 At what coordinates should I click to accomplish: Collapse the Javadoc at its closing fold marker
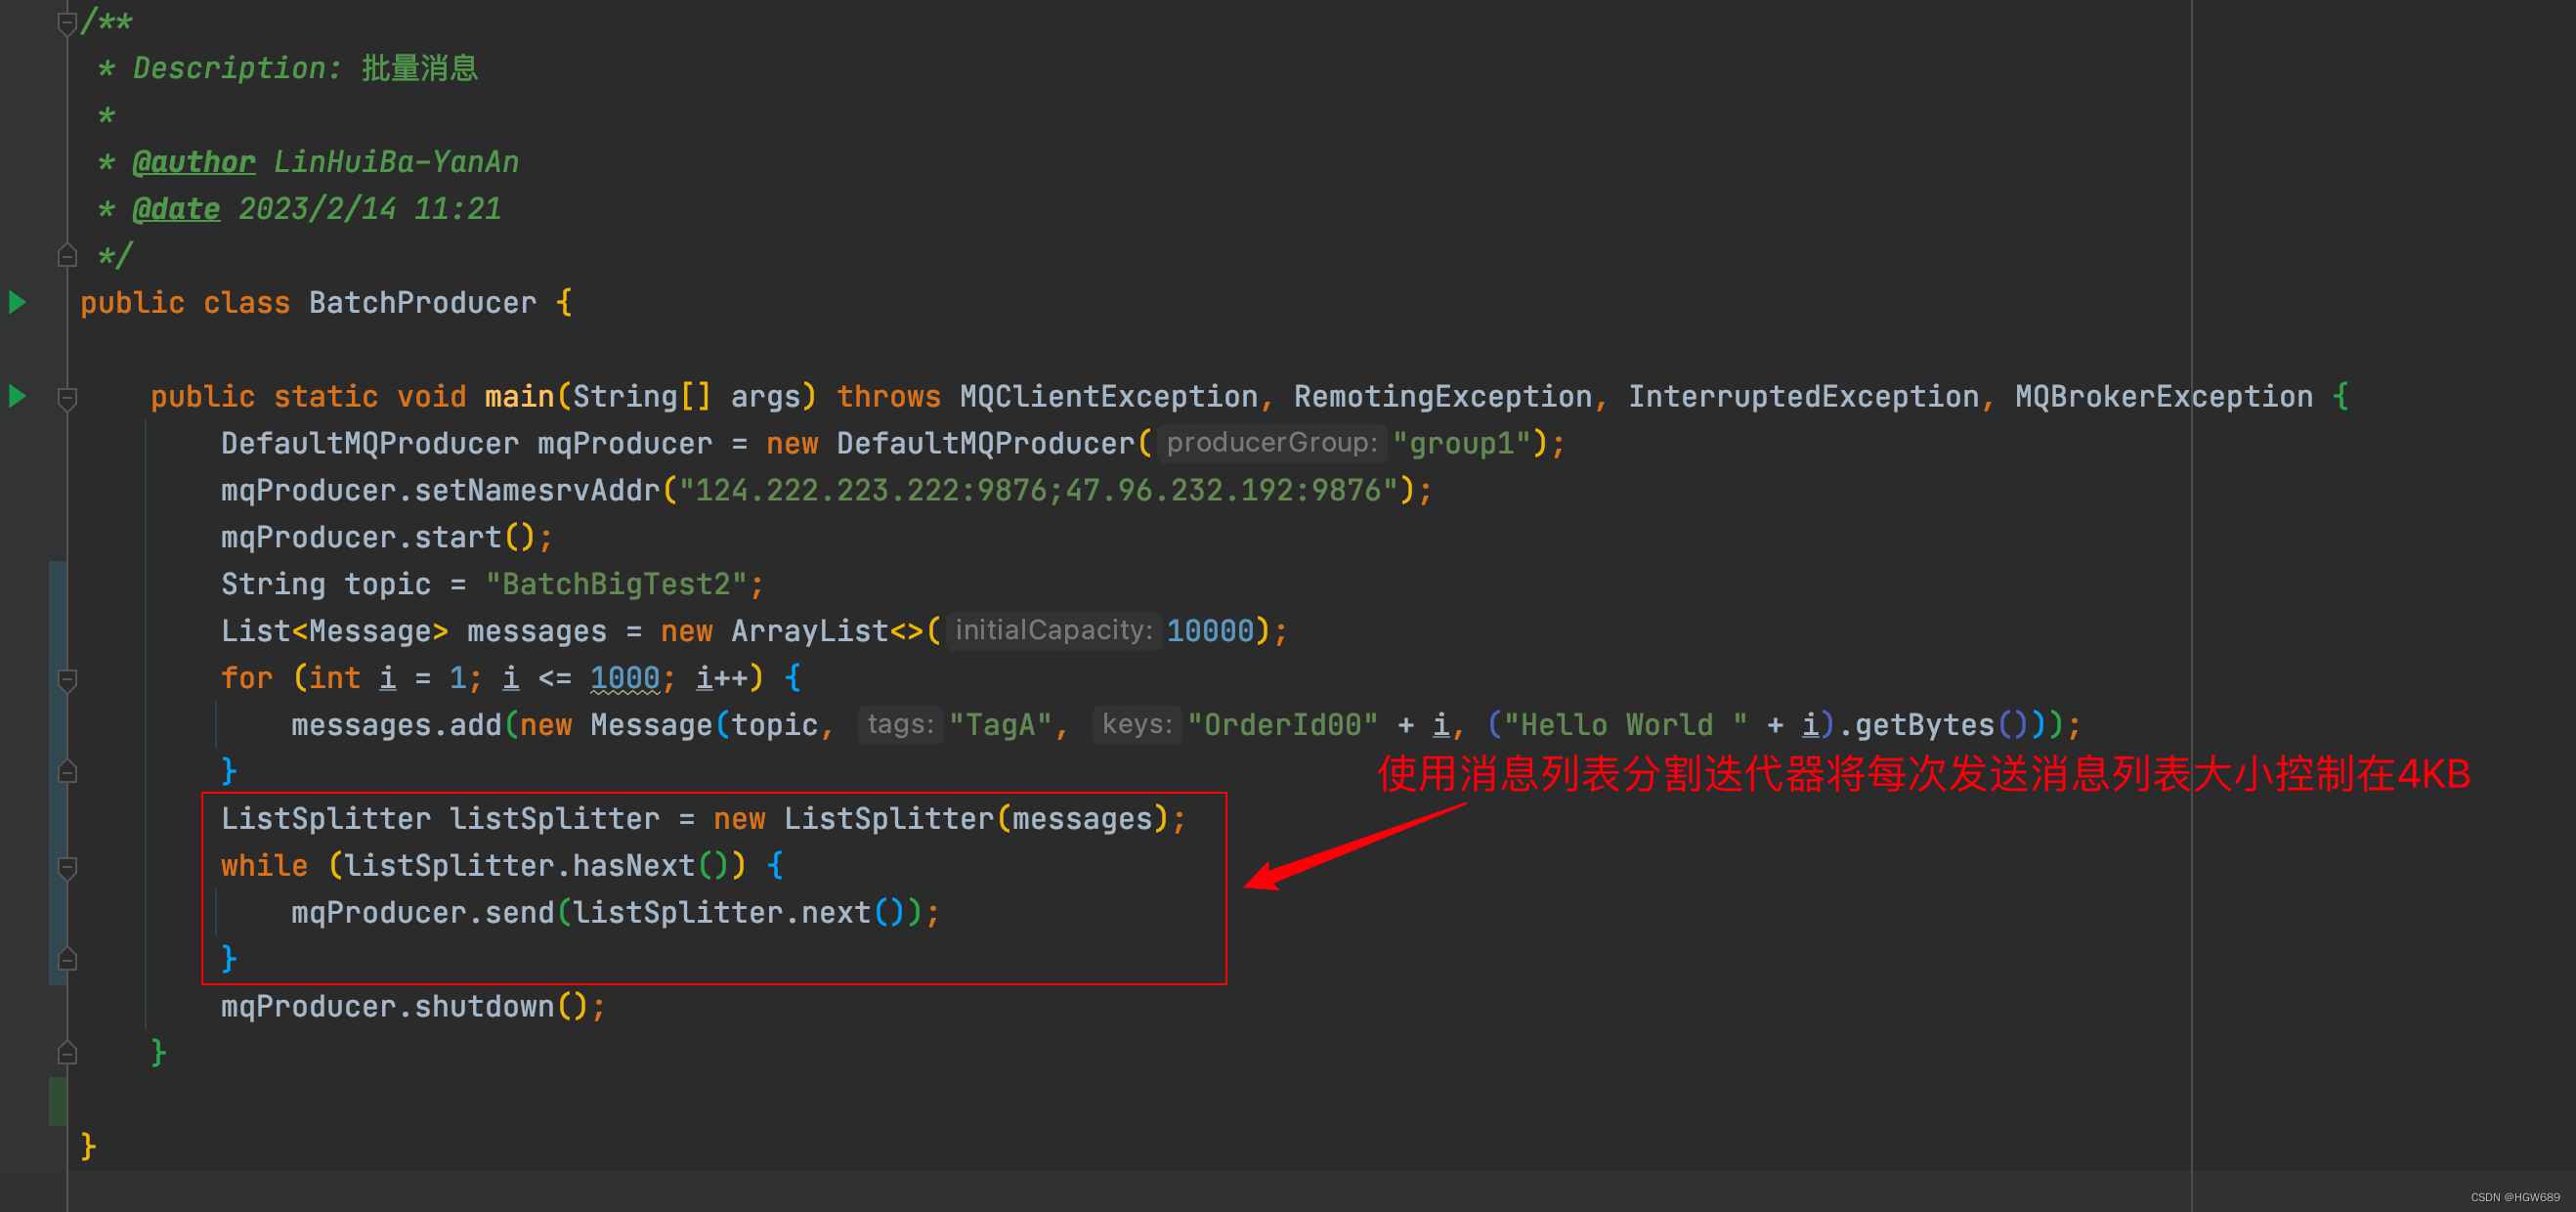pyautogui.click(x=67, y=256)
